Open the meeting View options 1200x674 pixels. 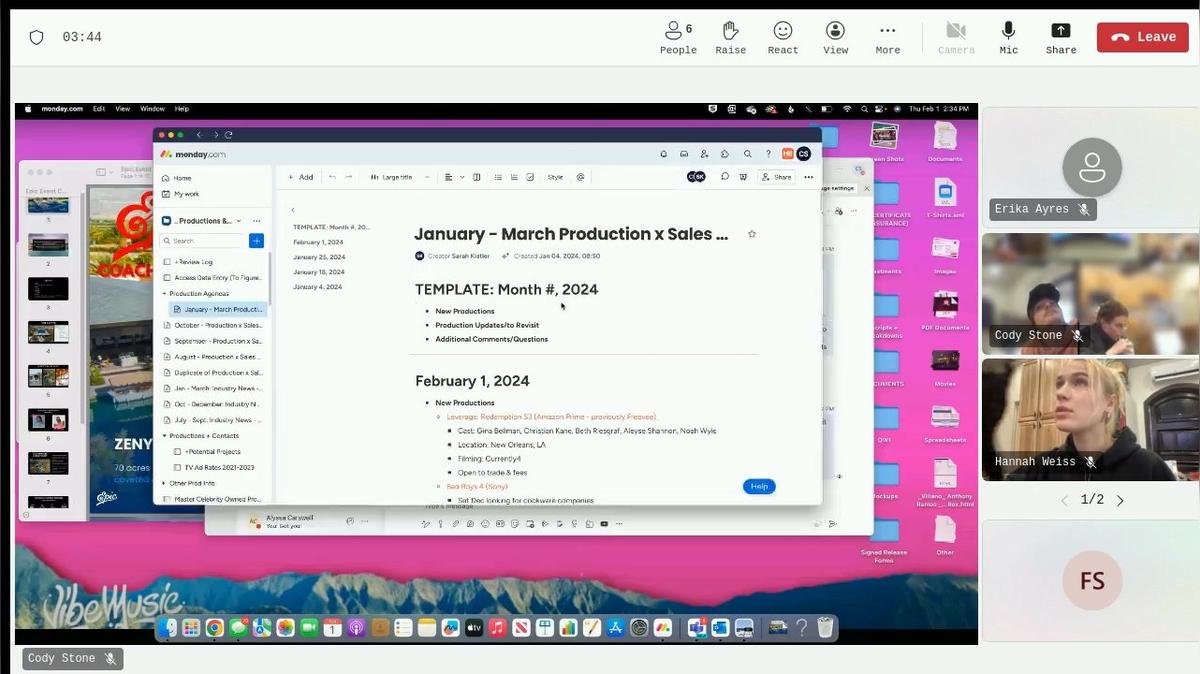click(835, 38)
